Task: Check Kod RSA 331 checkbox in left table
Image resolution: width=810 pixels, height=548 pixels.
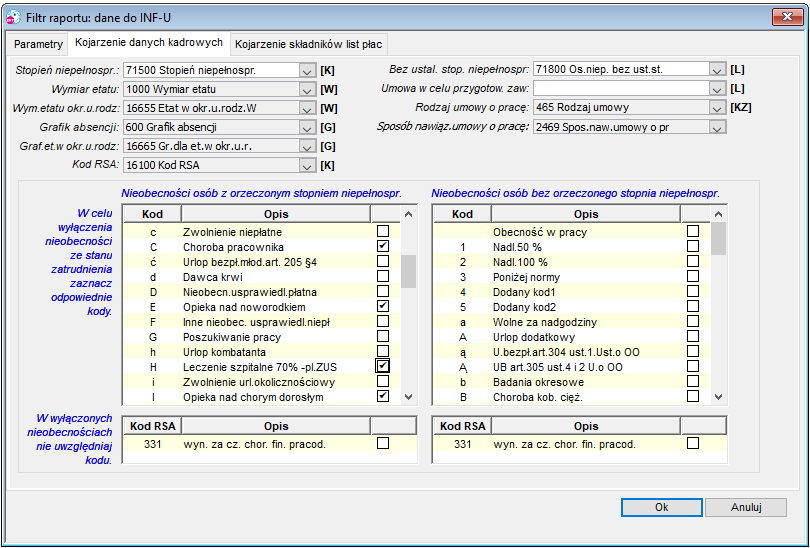Action: pos(383,443)
